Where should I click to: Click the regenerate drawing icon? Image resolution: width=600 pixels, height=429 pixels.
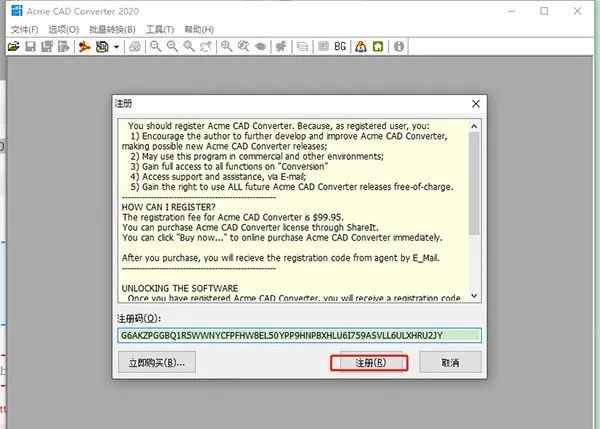point(281,47)
